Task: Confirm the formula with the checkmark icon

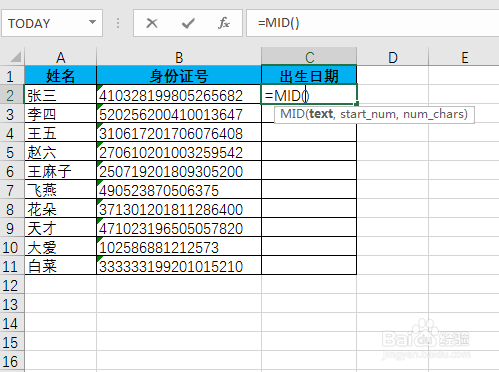Action: 188,23
